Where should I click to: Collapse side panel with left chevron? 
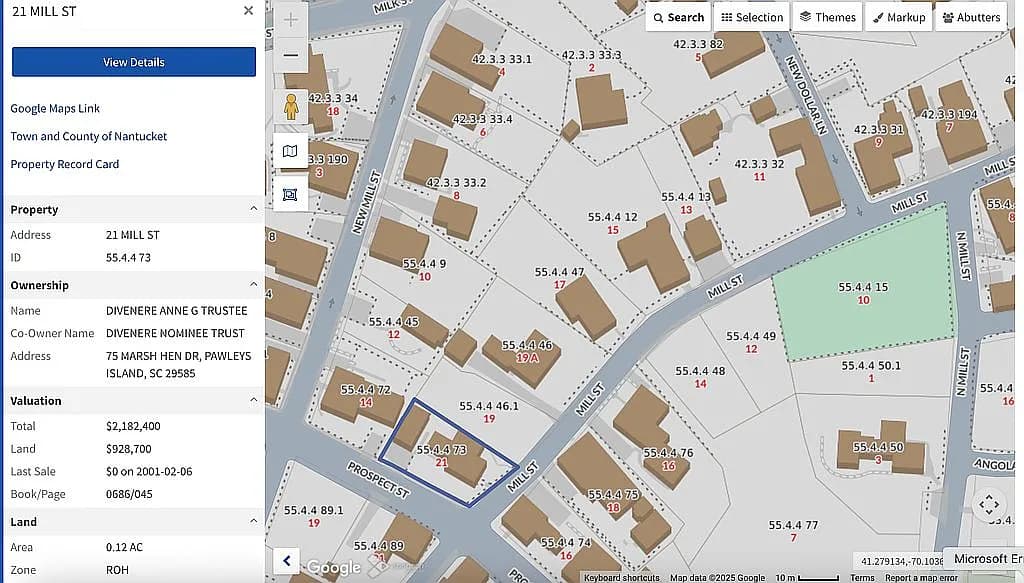(287, 560)
